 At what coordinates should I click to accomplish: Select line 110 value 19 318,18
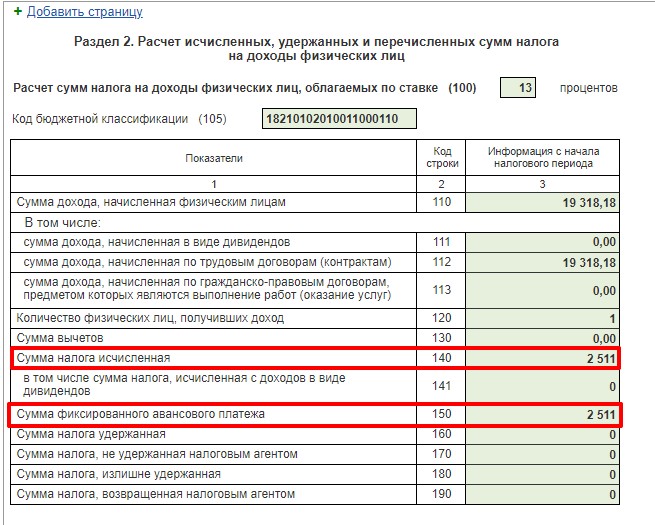pyautogui.click(x=542, y=203)
